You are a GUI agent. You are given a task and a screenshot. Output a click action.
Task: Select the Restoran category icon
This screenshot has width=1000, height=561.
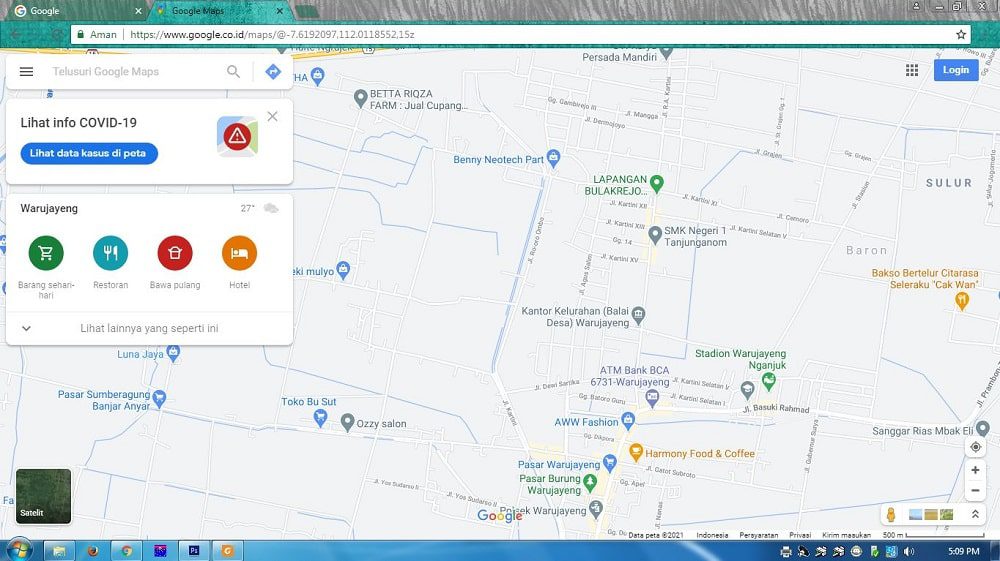click(110, 252)
